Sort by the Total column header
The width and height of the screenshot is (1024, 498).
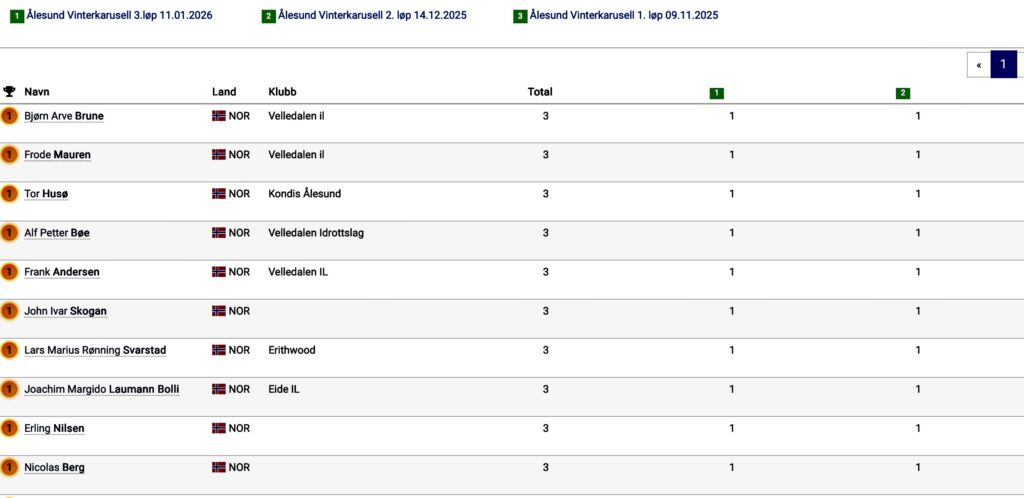point(540,92)
